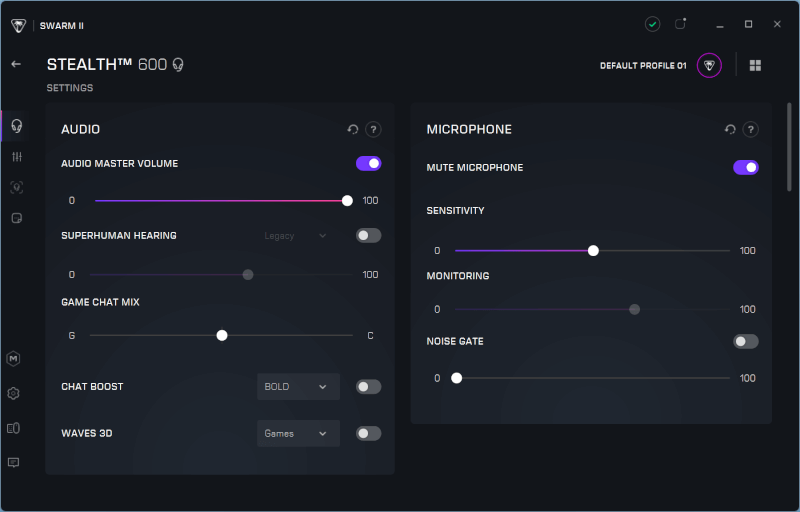Click the green checkmark status icon

[652, 24]
